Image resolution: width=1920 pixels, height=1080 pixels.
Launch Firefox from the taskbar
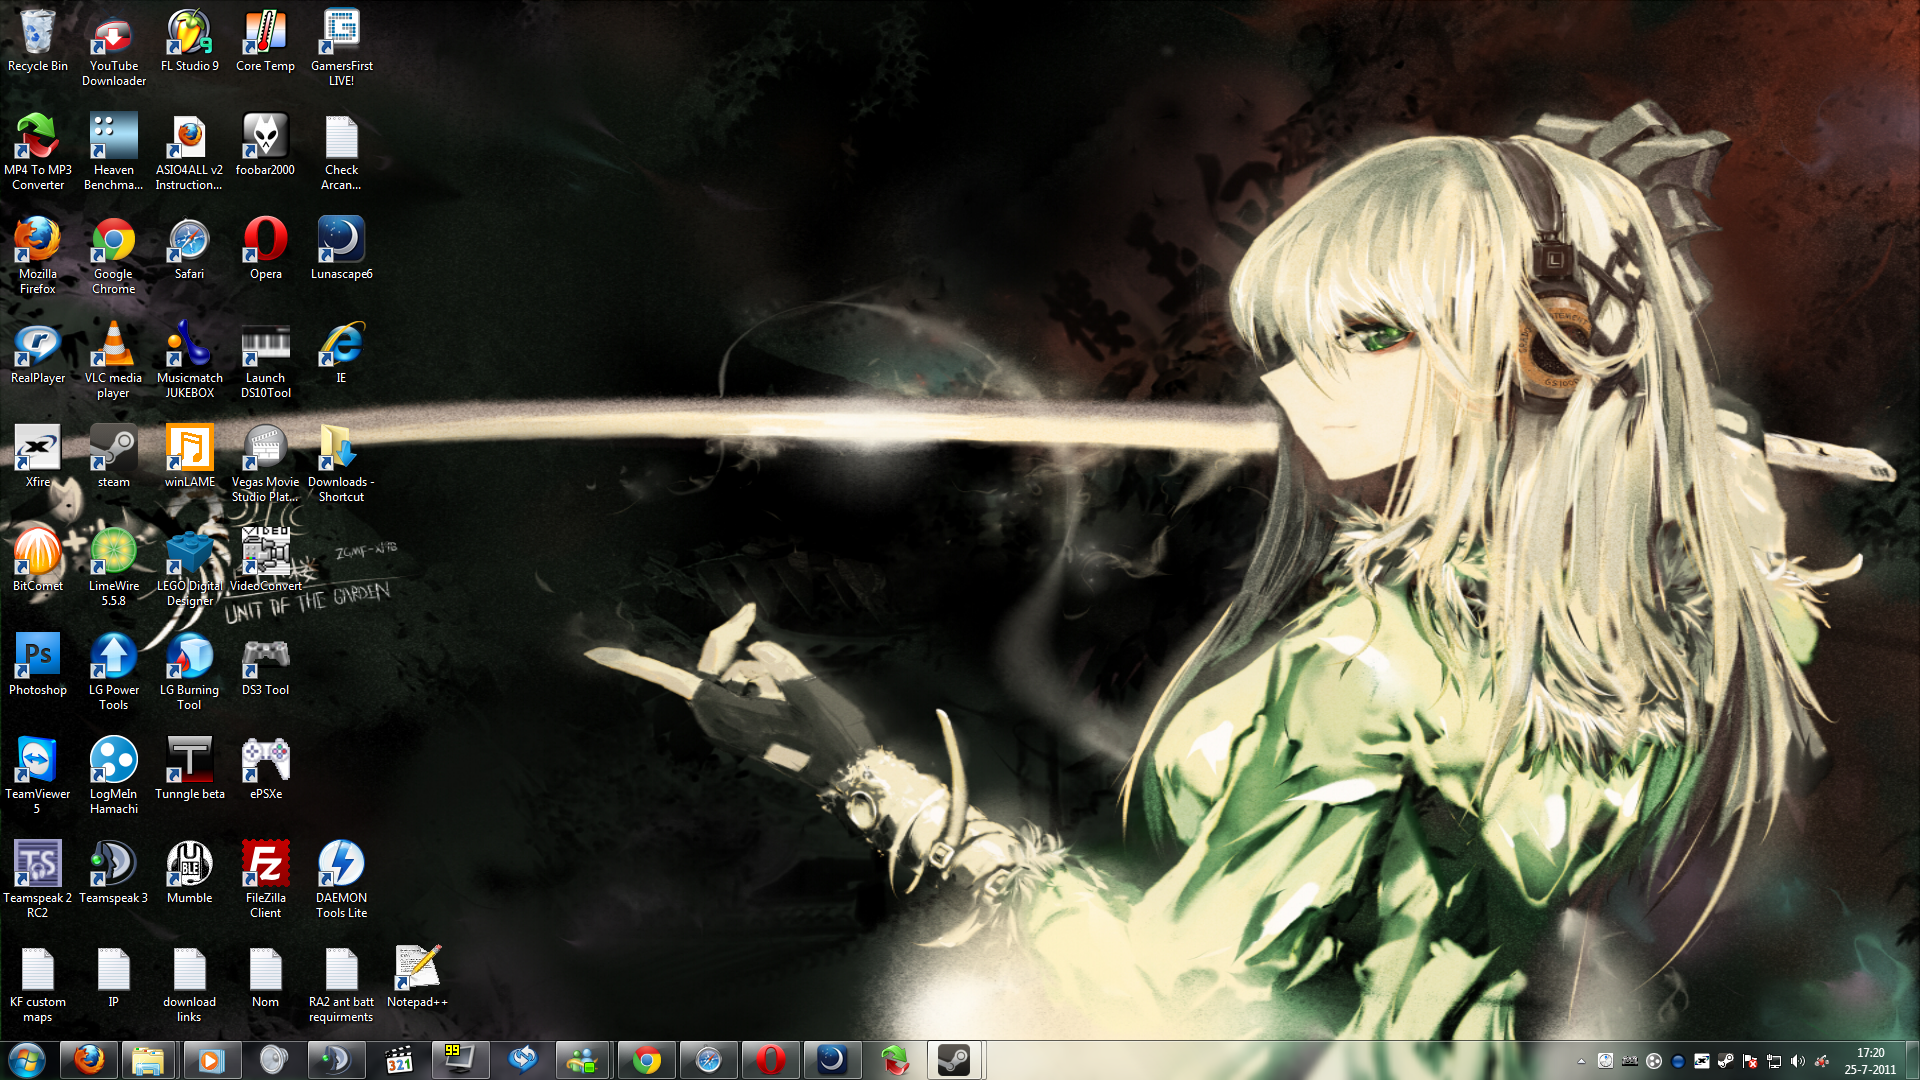pos(89,1060)
